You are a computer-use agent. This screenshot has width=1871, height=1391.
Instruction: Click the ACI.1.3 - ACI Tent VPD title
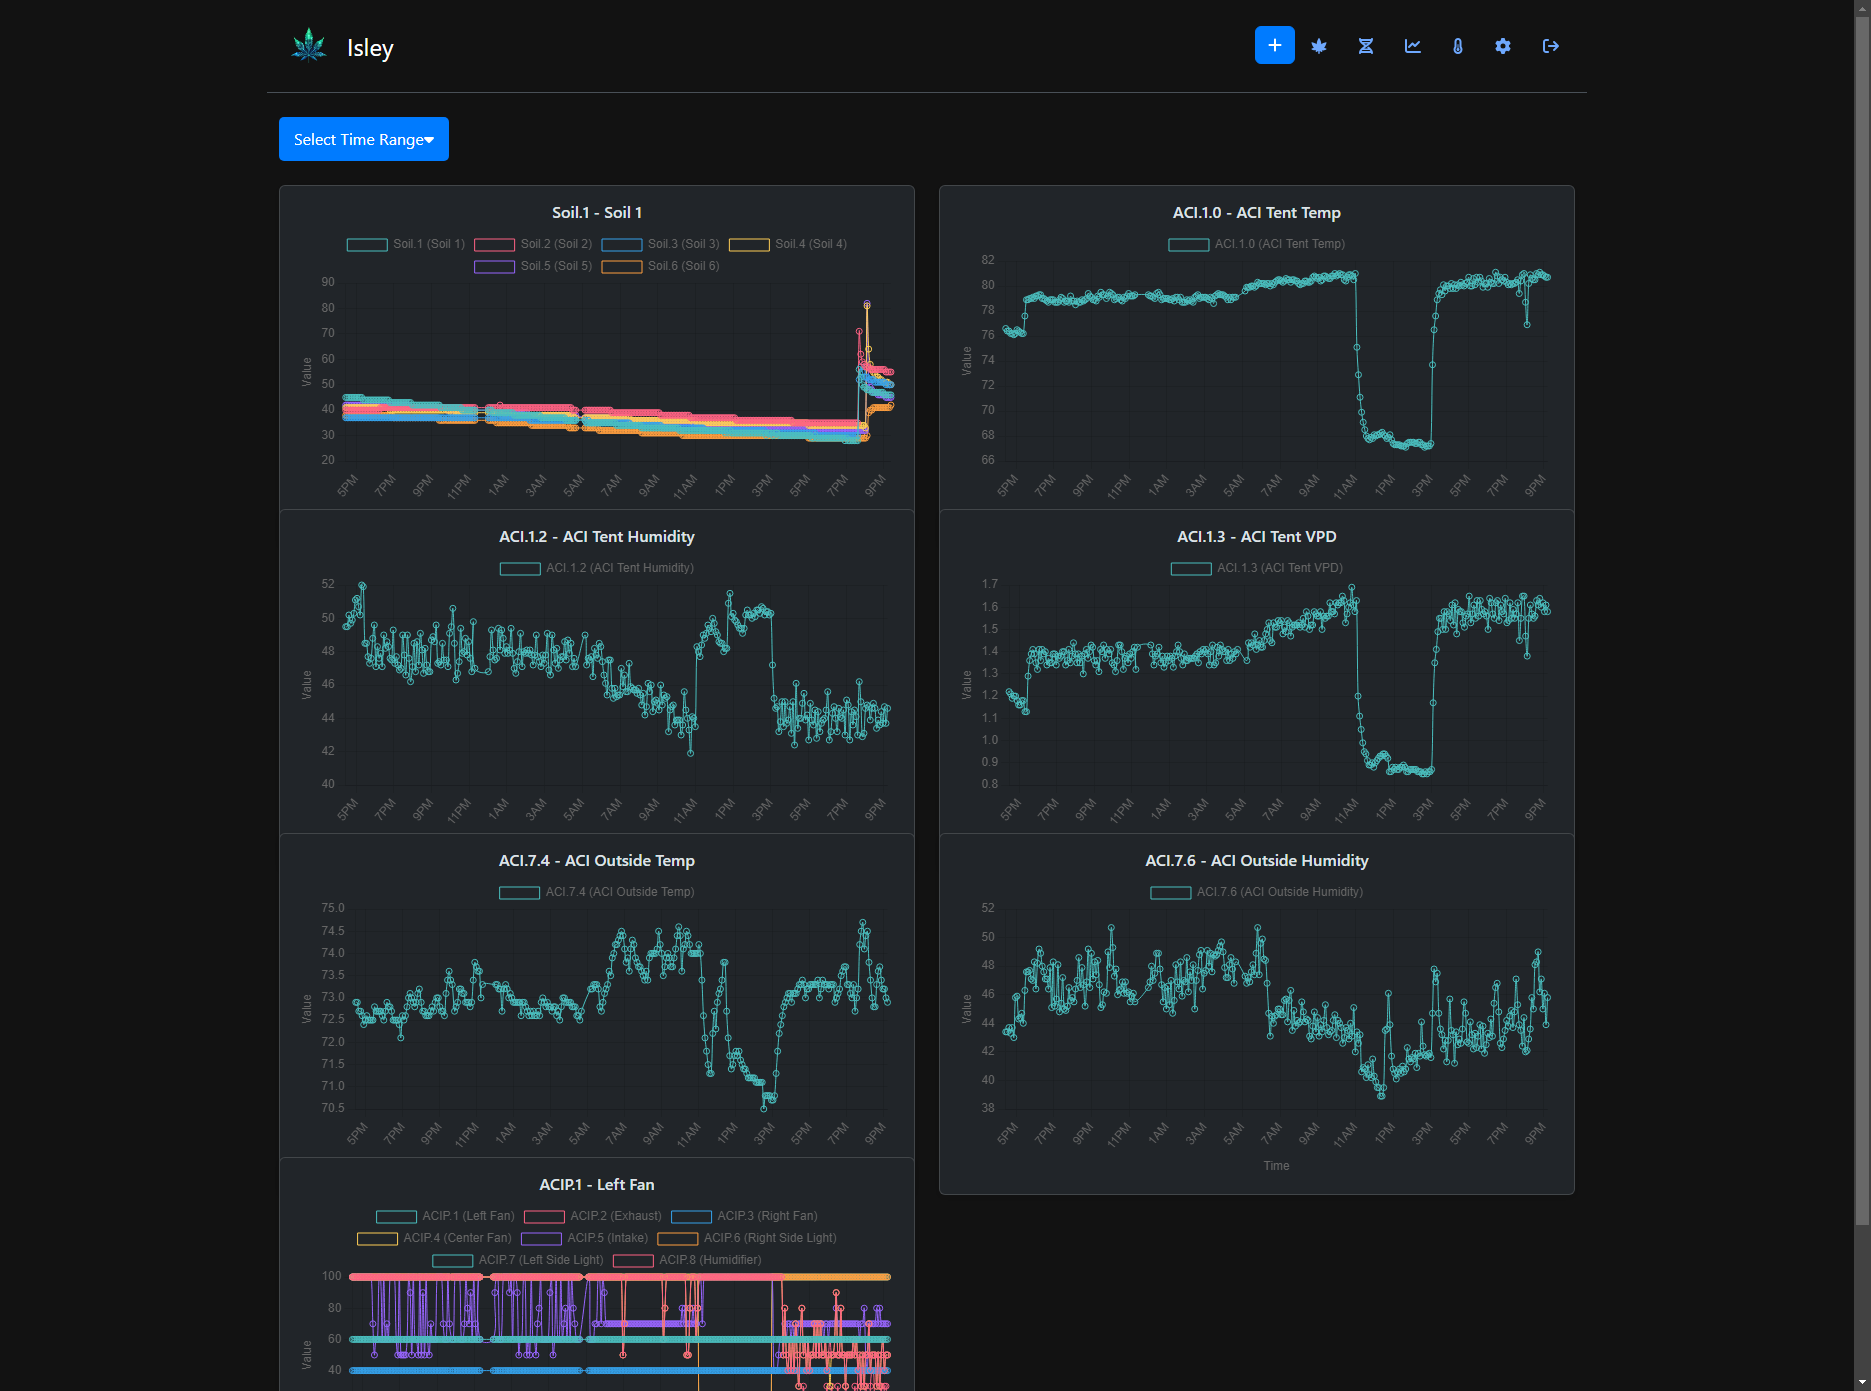[1256, 537]
